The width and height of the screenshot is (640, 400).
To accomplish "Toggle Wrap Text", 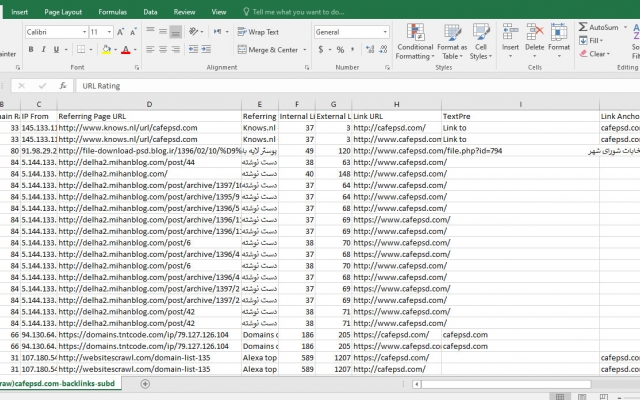I will click(x=258, y=32).
